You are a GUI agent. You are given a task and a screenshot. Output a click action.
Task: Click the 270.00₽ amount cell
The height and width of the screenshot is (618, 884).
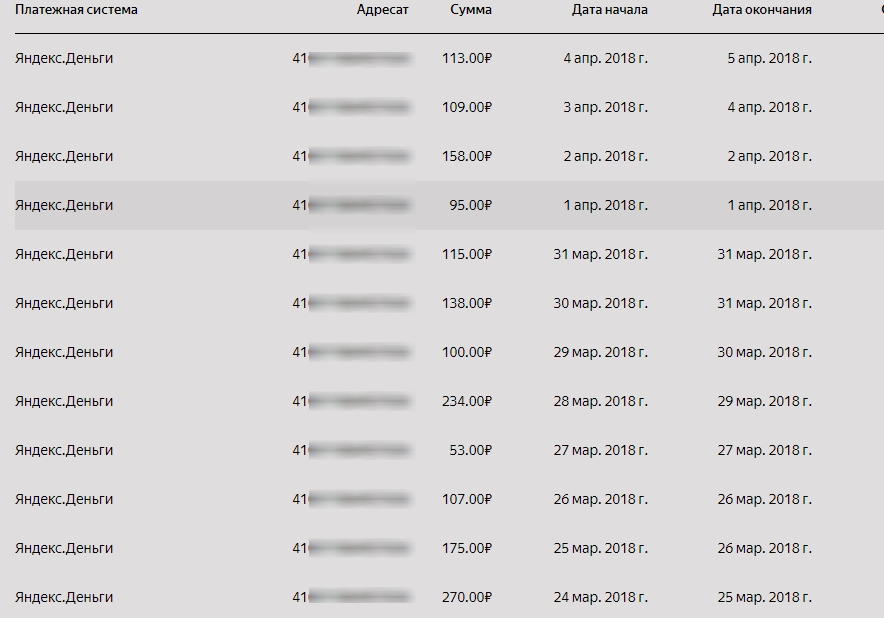[x=467, y=597]
